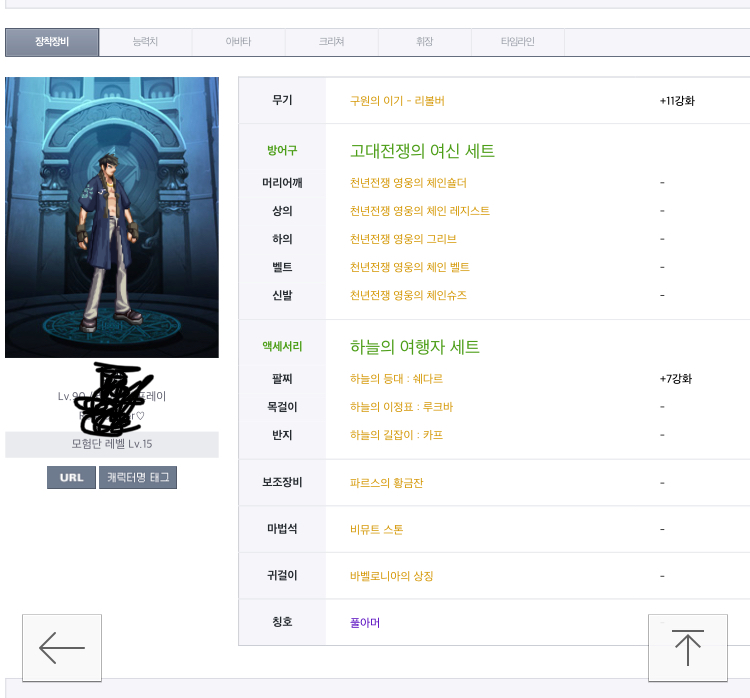
Task: Open bracelet item 하늘의 등대 : 쉐다르
Action: tap(396, 379)
